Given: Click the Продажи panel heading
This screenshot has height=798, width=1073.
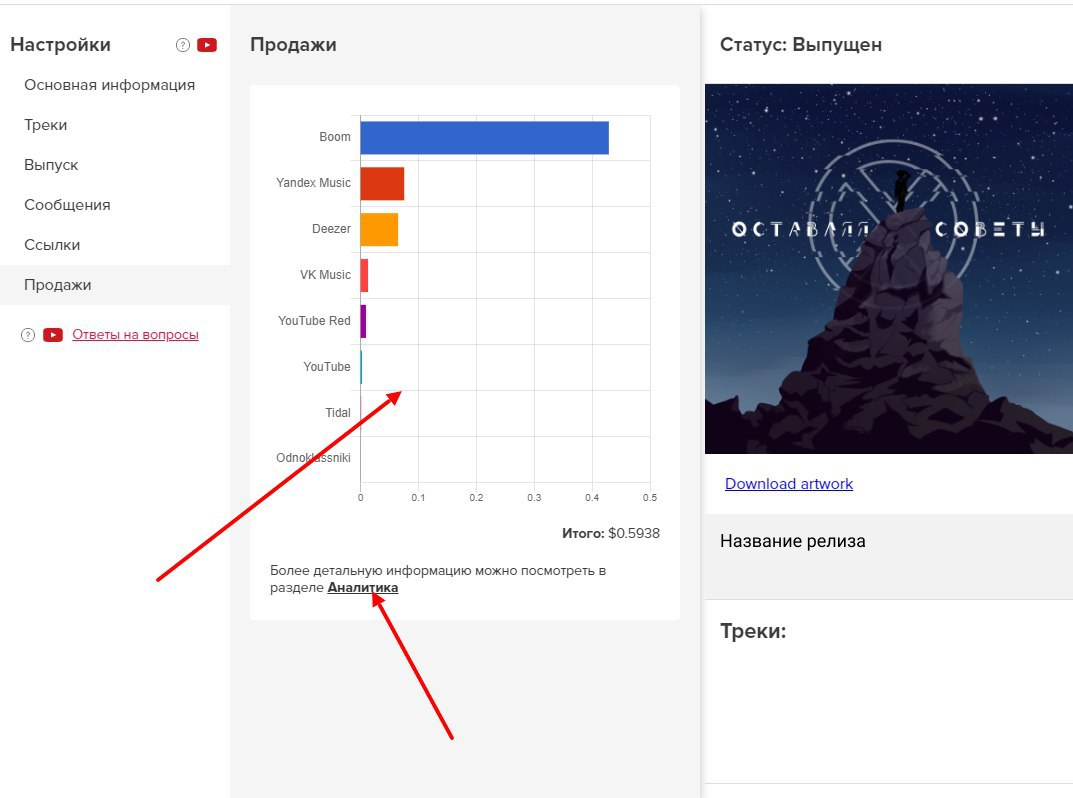Looking at the screenshot, I should pyautogui.click(x=293, y=45).
